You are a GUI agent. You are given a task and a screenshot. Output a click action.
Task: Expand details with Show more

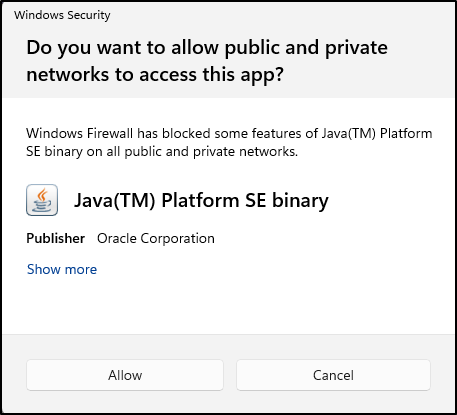pos(62,269)
